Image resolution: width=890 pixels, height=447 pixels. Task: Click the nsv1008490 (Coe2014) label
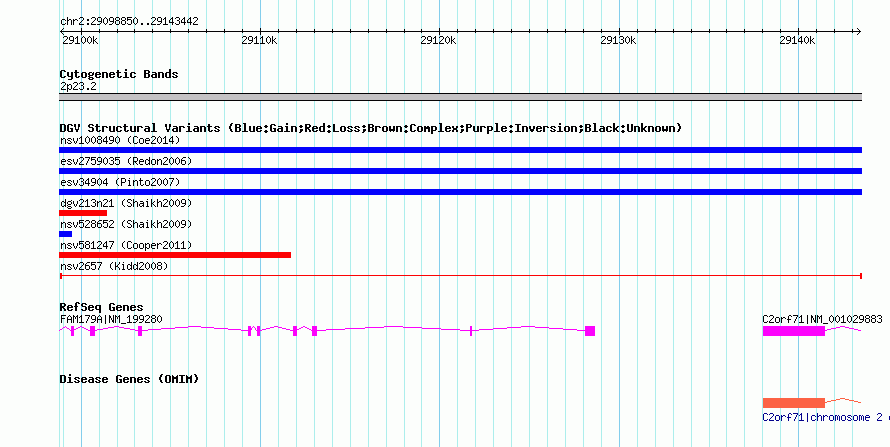pos(120,140)
